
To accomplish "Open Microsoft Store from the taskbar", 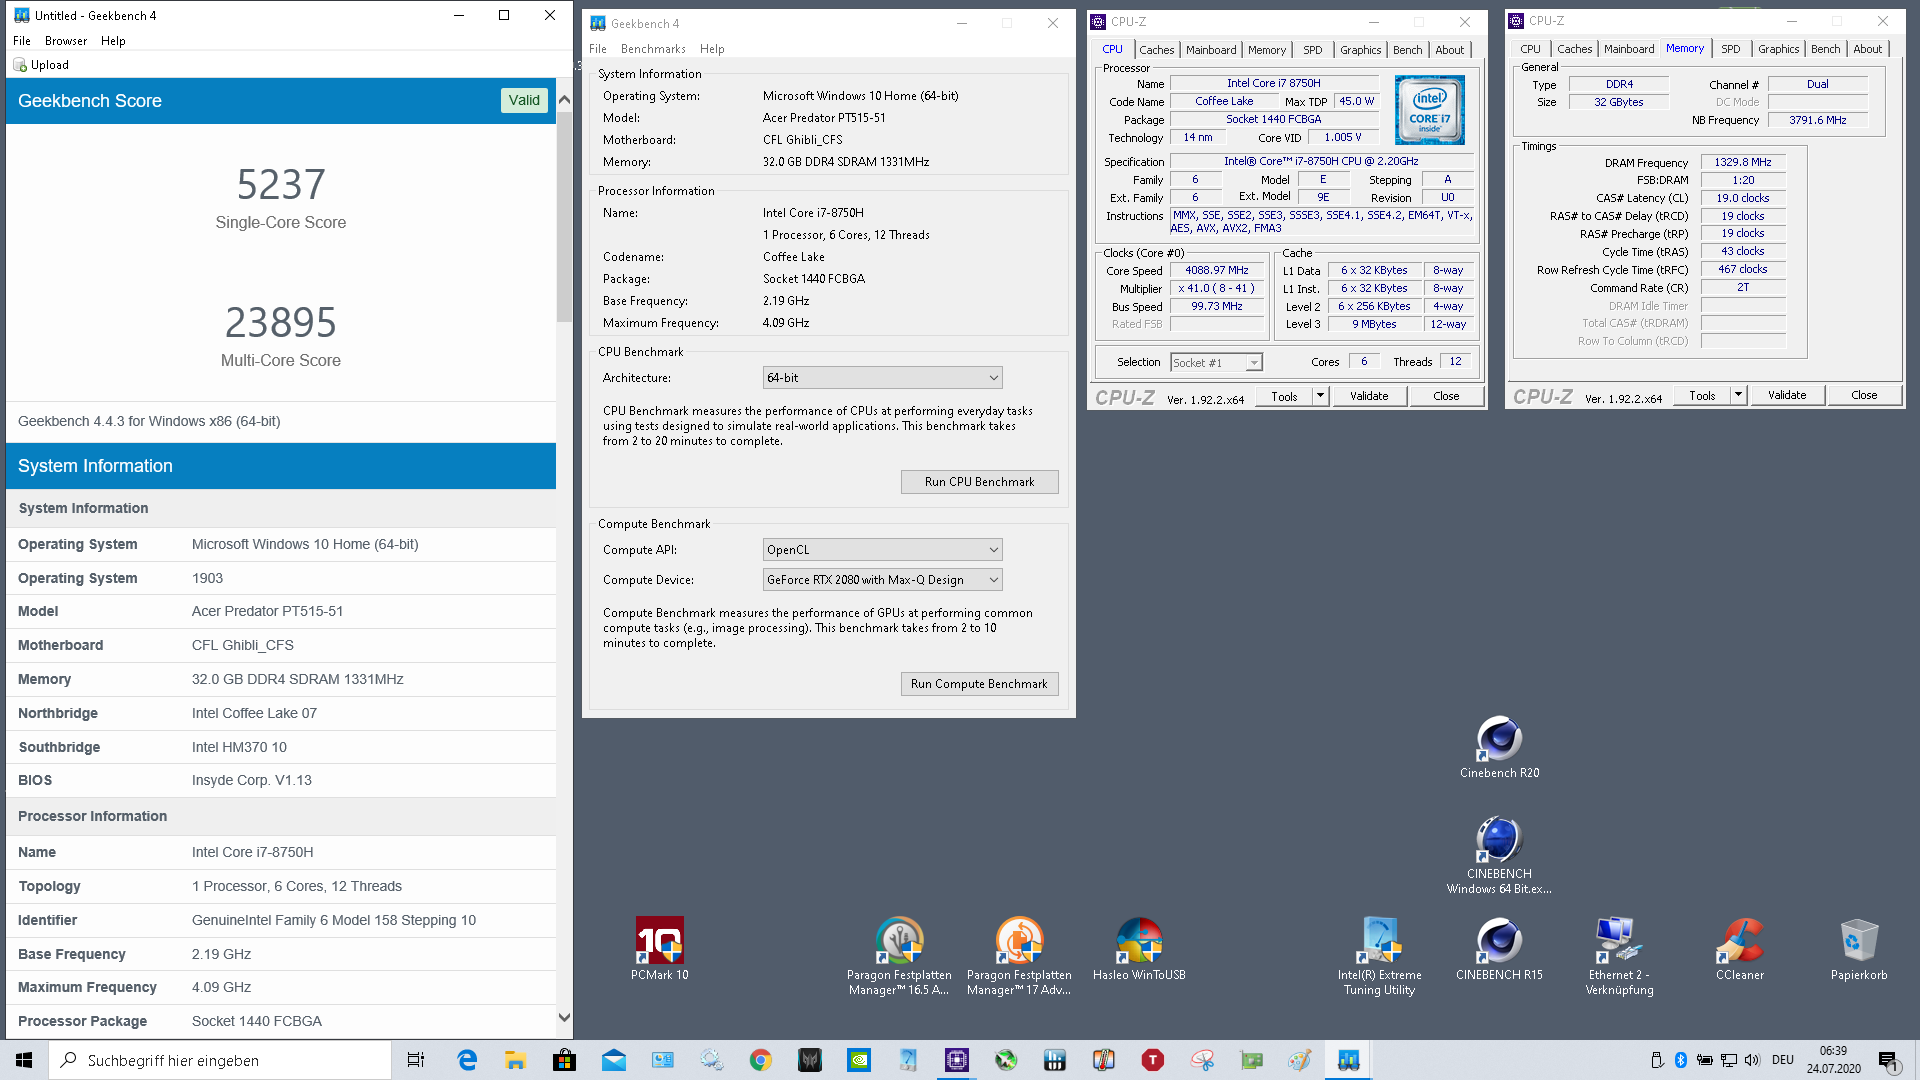I will coord(565,1060).
